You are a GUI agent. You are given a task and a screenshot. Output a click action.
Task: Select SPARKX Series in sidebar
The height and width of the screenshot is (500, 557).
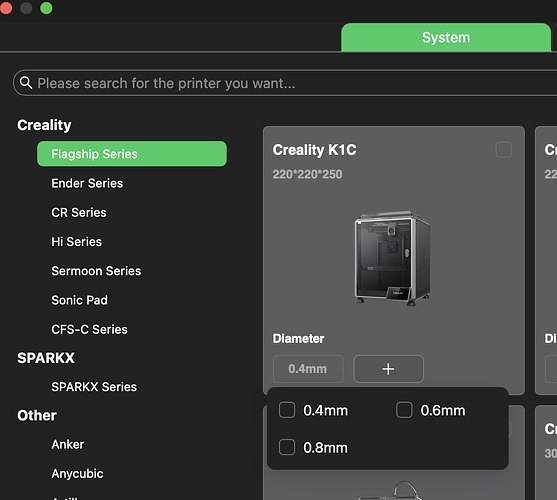tap(94, 387)
